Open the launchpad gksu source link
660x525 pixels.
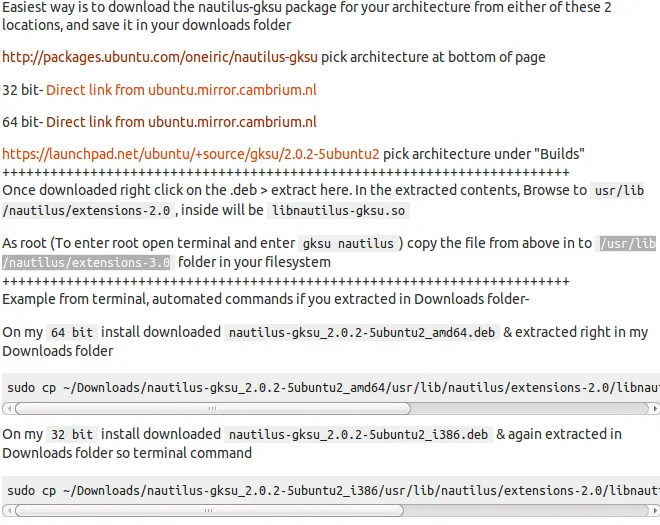(190, 154)
